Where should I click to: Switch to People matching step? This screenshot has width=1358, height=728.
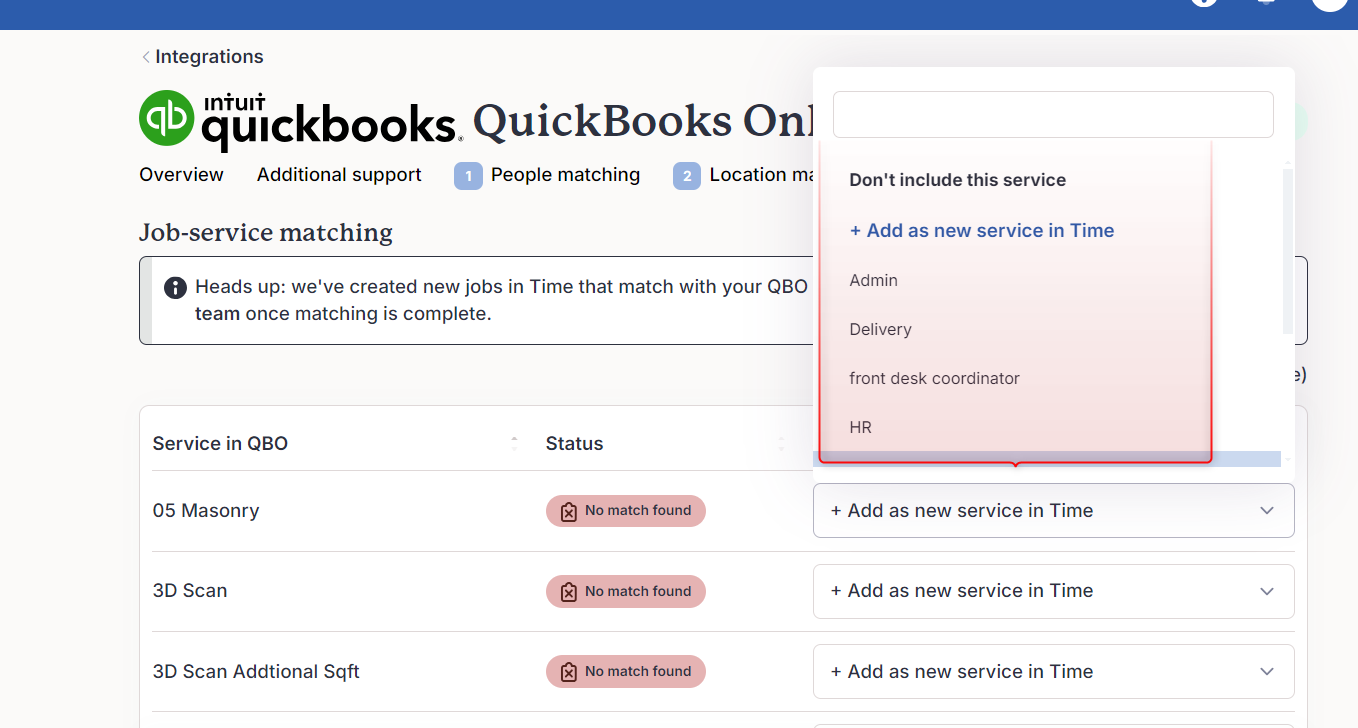565,175
